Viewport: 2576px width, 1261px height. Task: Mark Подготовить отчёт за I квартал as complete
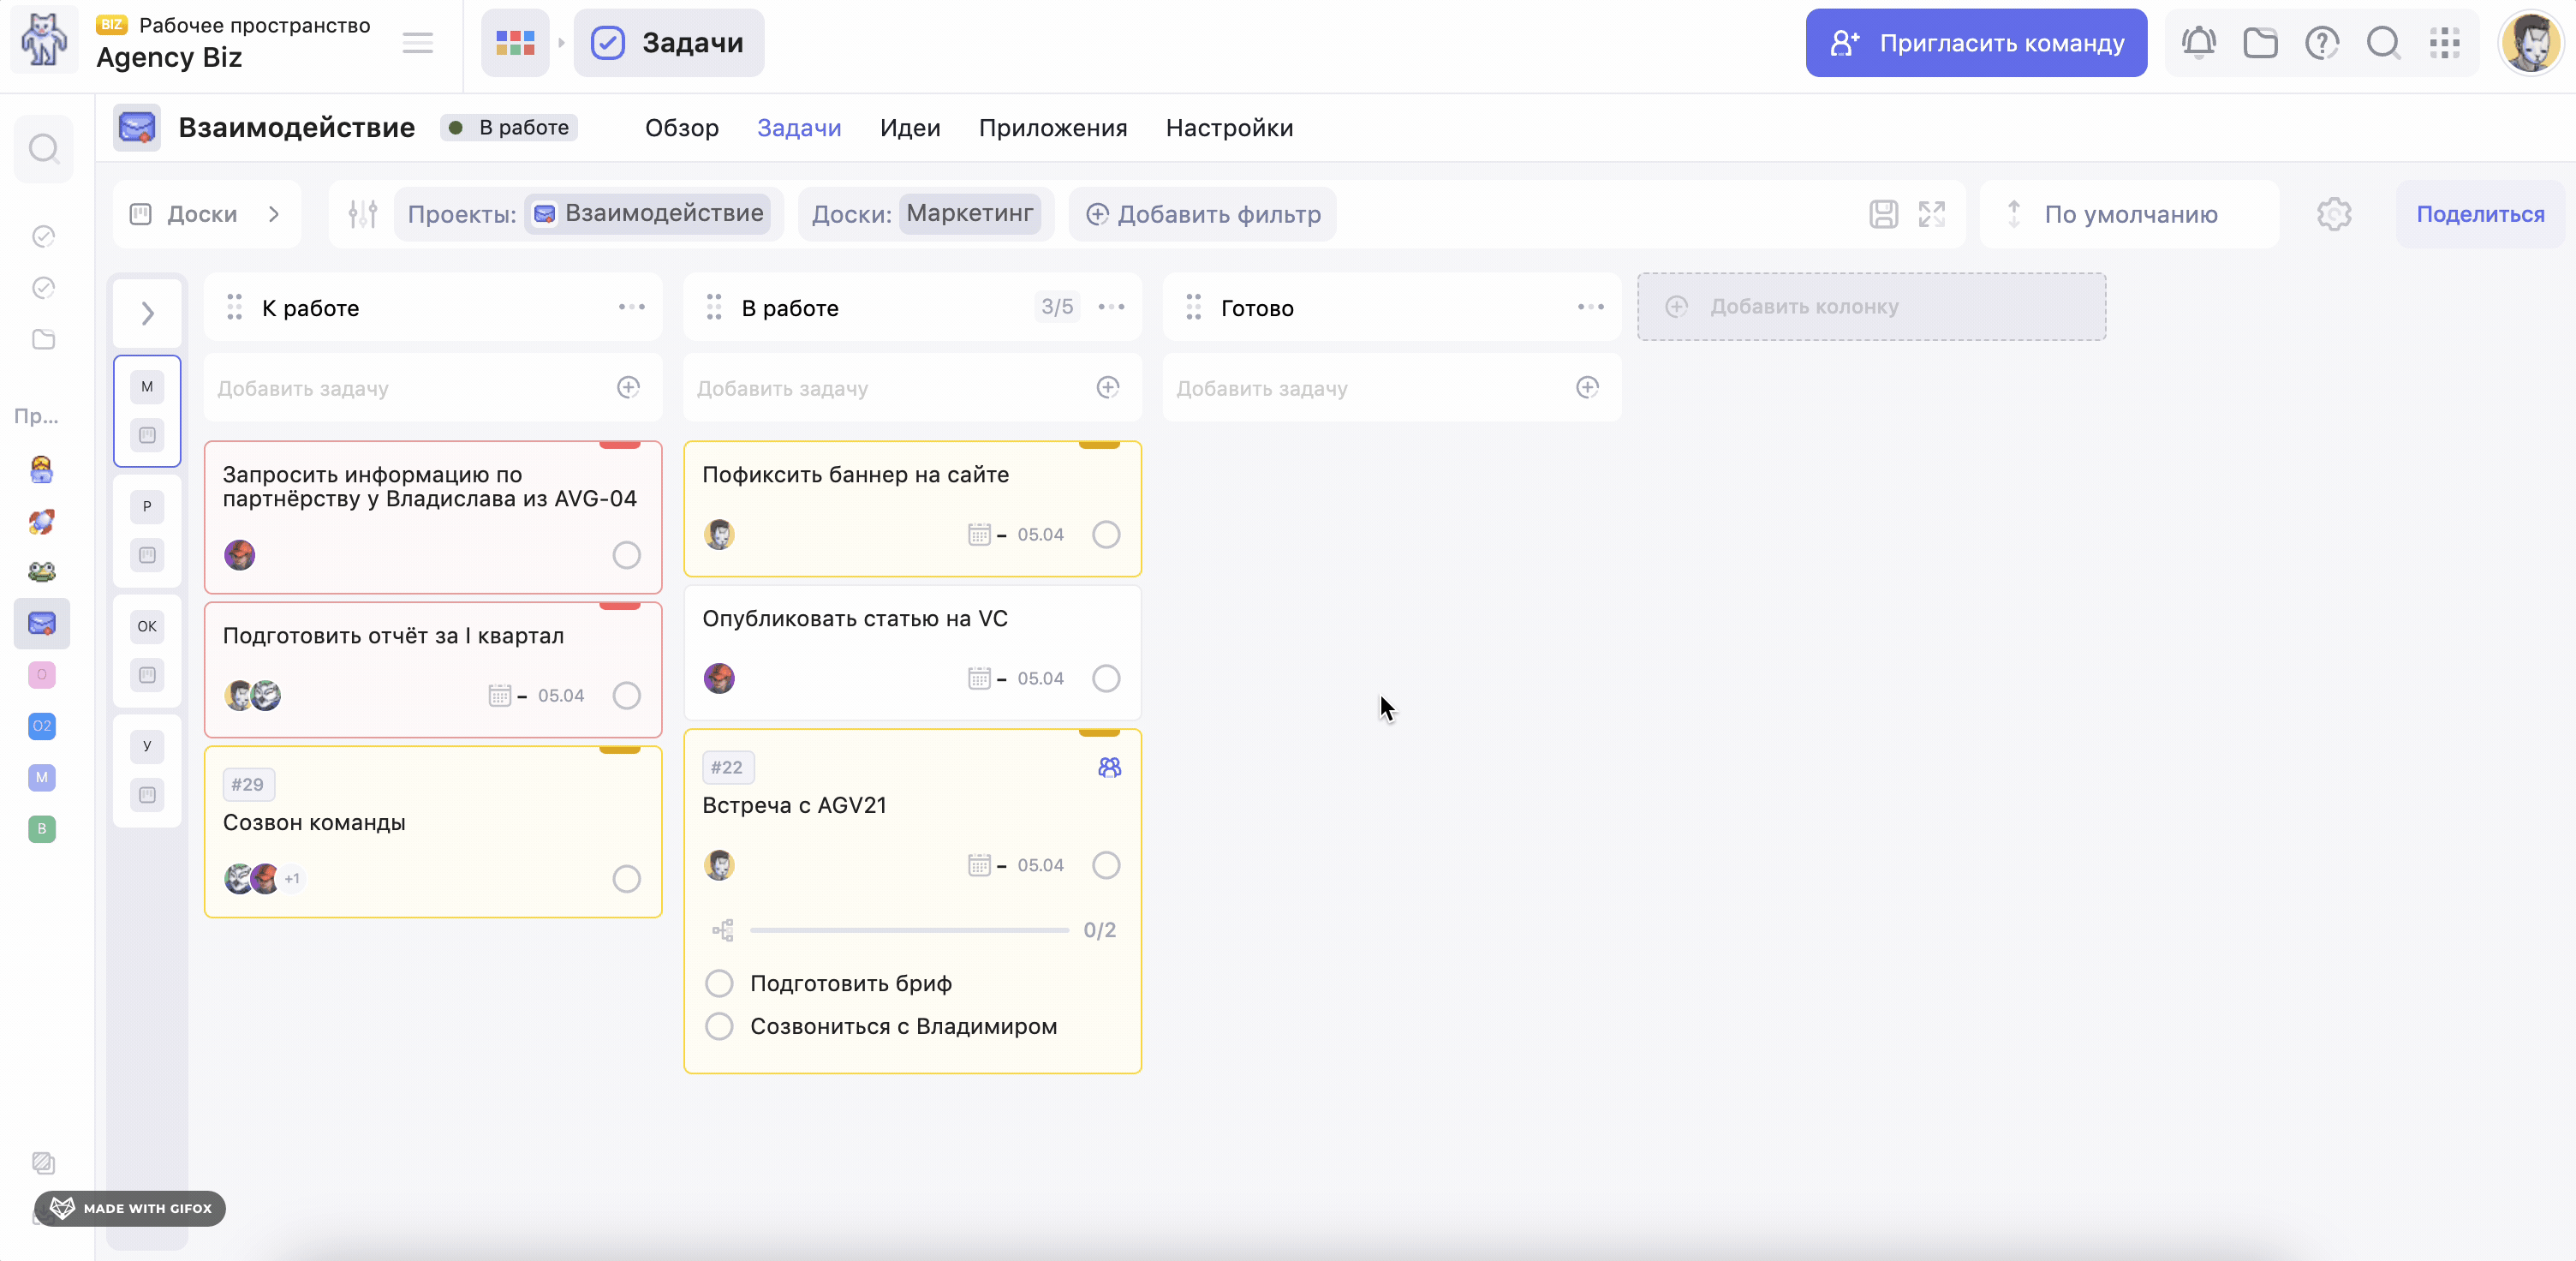pyautogui.click(x=626, y=696)
